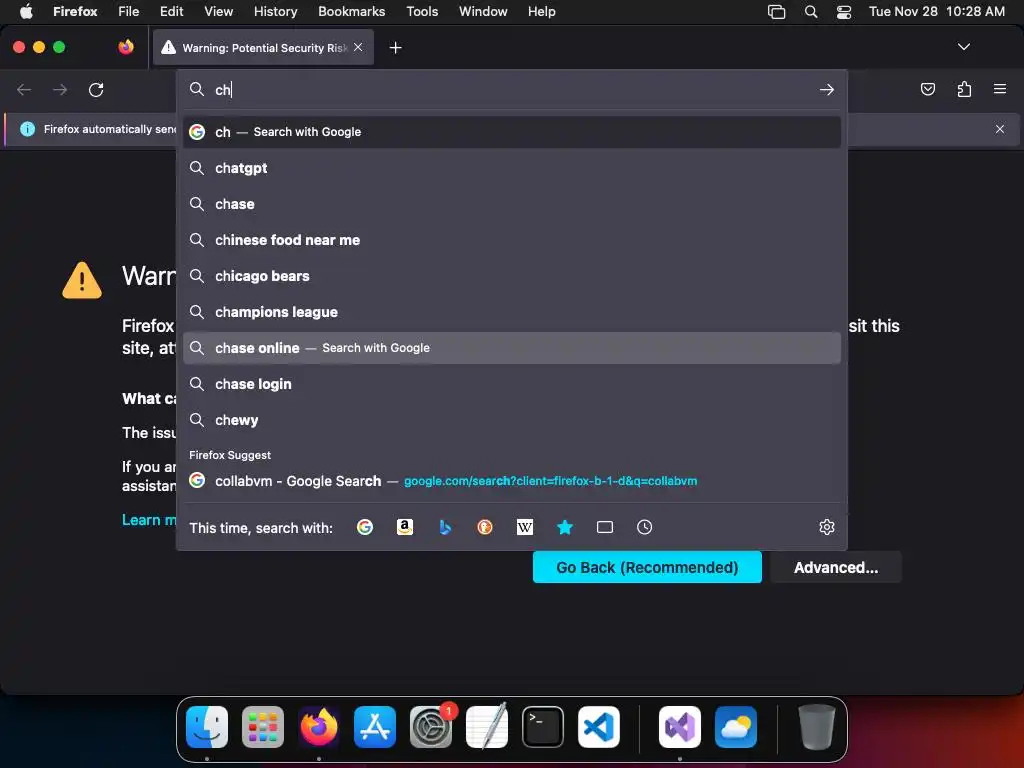Viewport: 1024px width, 768px height.
Task: Open search settings gear icon
Action: (x=827, y=527)
